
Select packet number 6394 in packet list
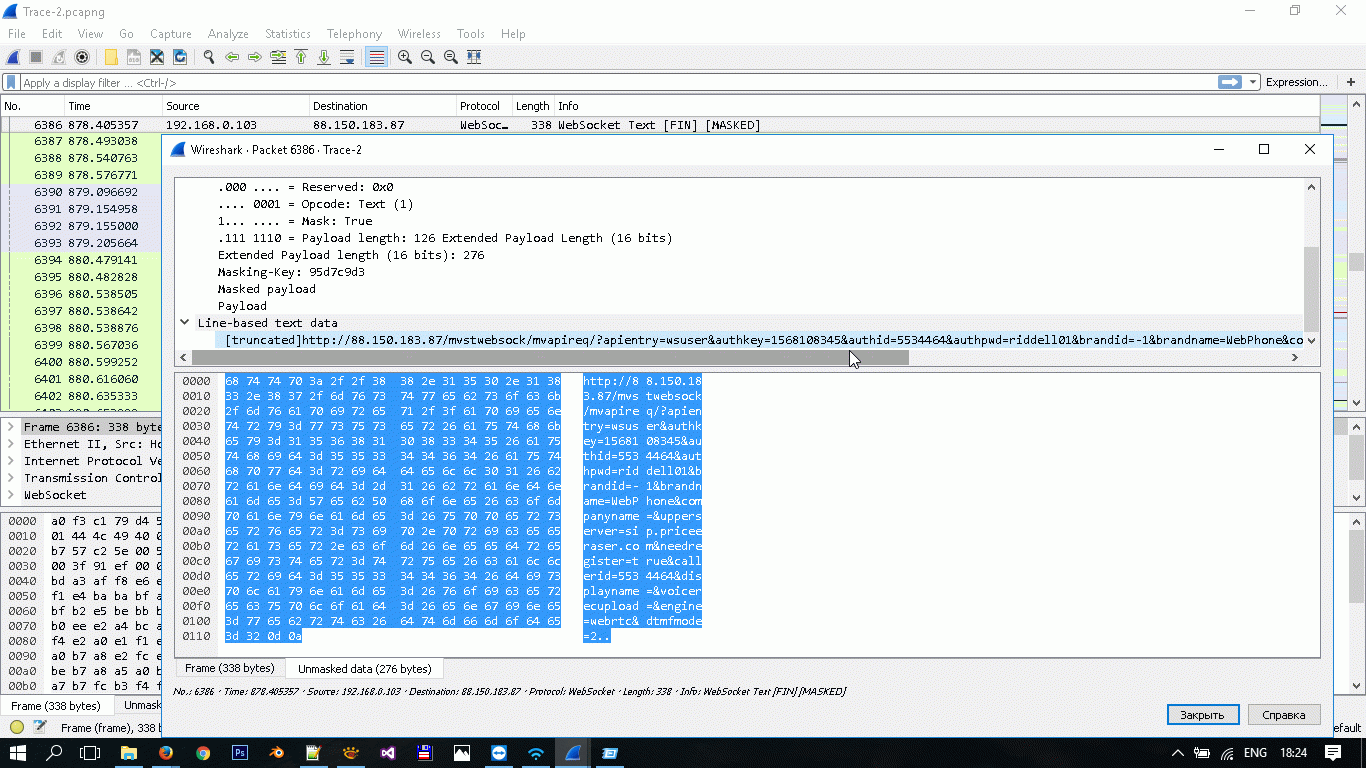click(80, 260)
